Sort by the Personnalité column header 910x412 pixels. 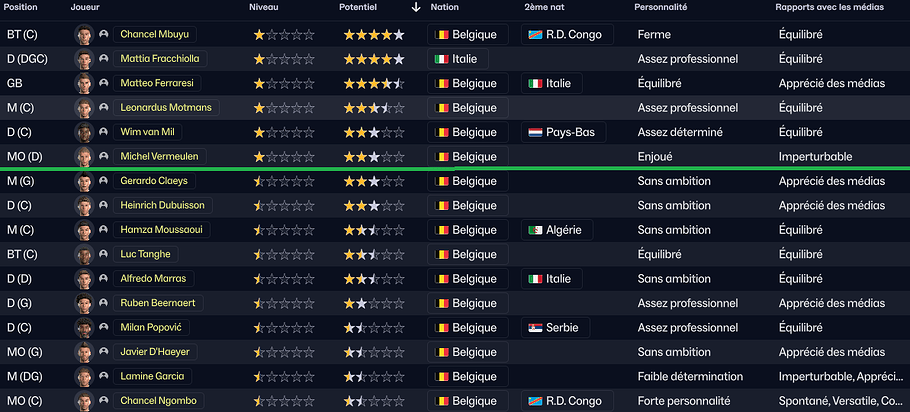660,7
